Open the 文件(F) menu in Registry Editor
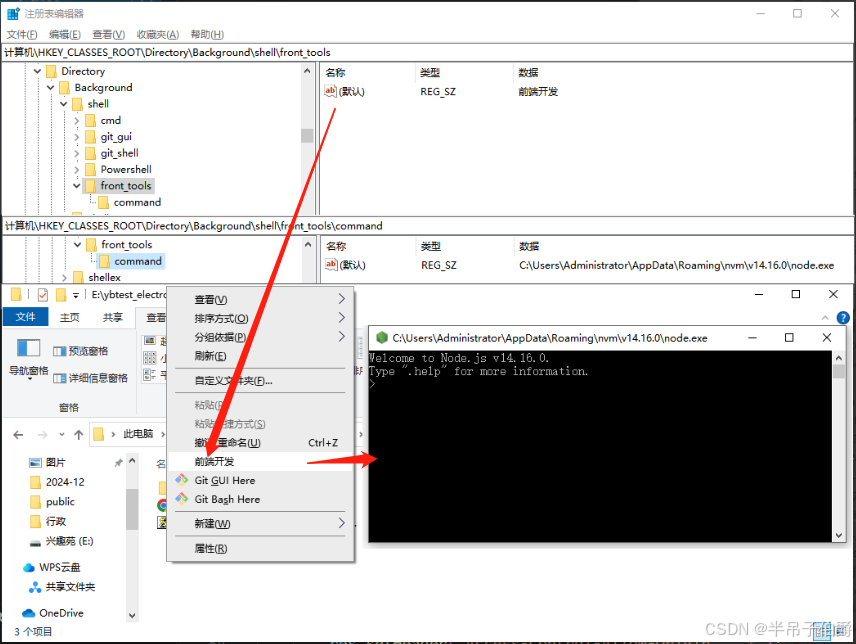 pyautogui.click(x=22, y=34)
